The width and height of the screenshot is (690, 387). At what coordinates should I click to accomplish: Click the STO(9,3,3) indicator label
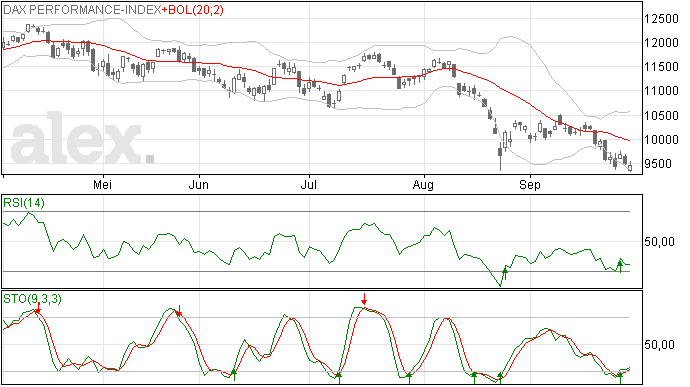[x=32, y=299]
